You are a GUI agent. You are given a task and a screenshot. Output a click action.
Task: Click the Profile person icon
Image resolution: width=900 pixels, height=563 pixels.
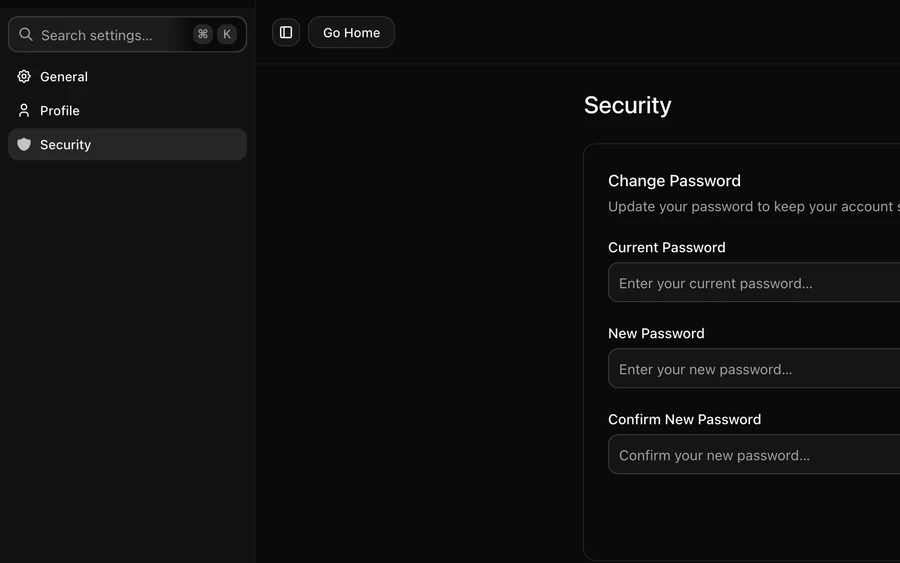24,110
